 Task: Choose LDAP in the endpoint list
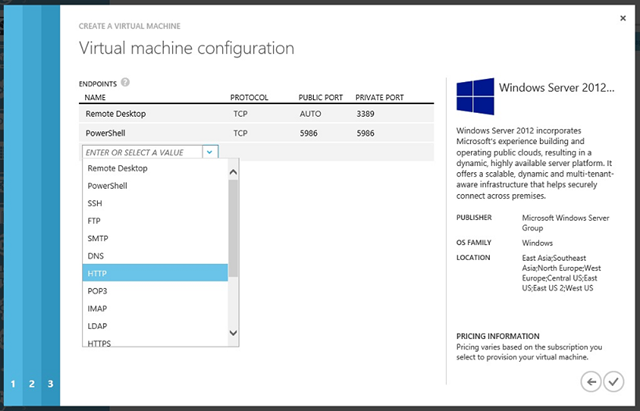(x=155, y=326)
